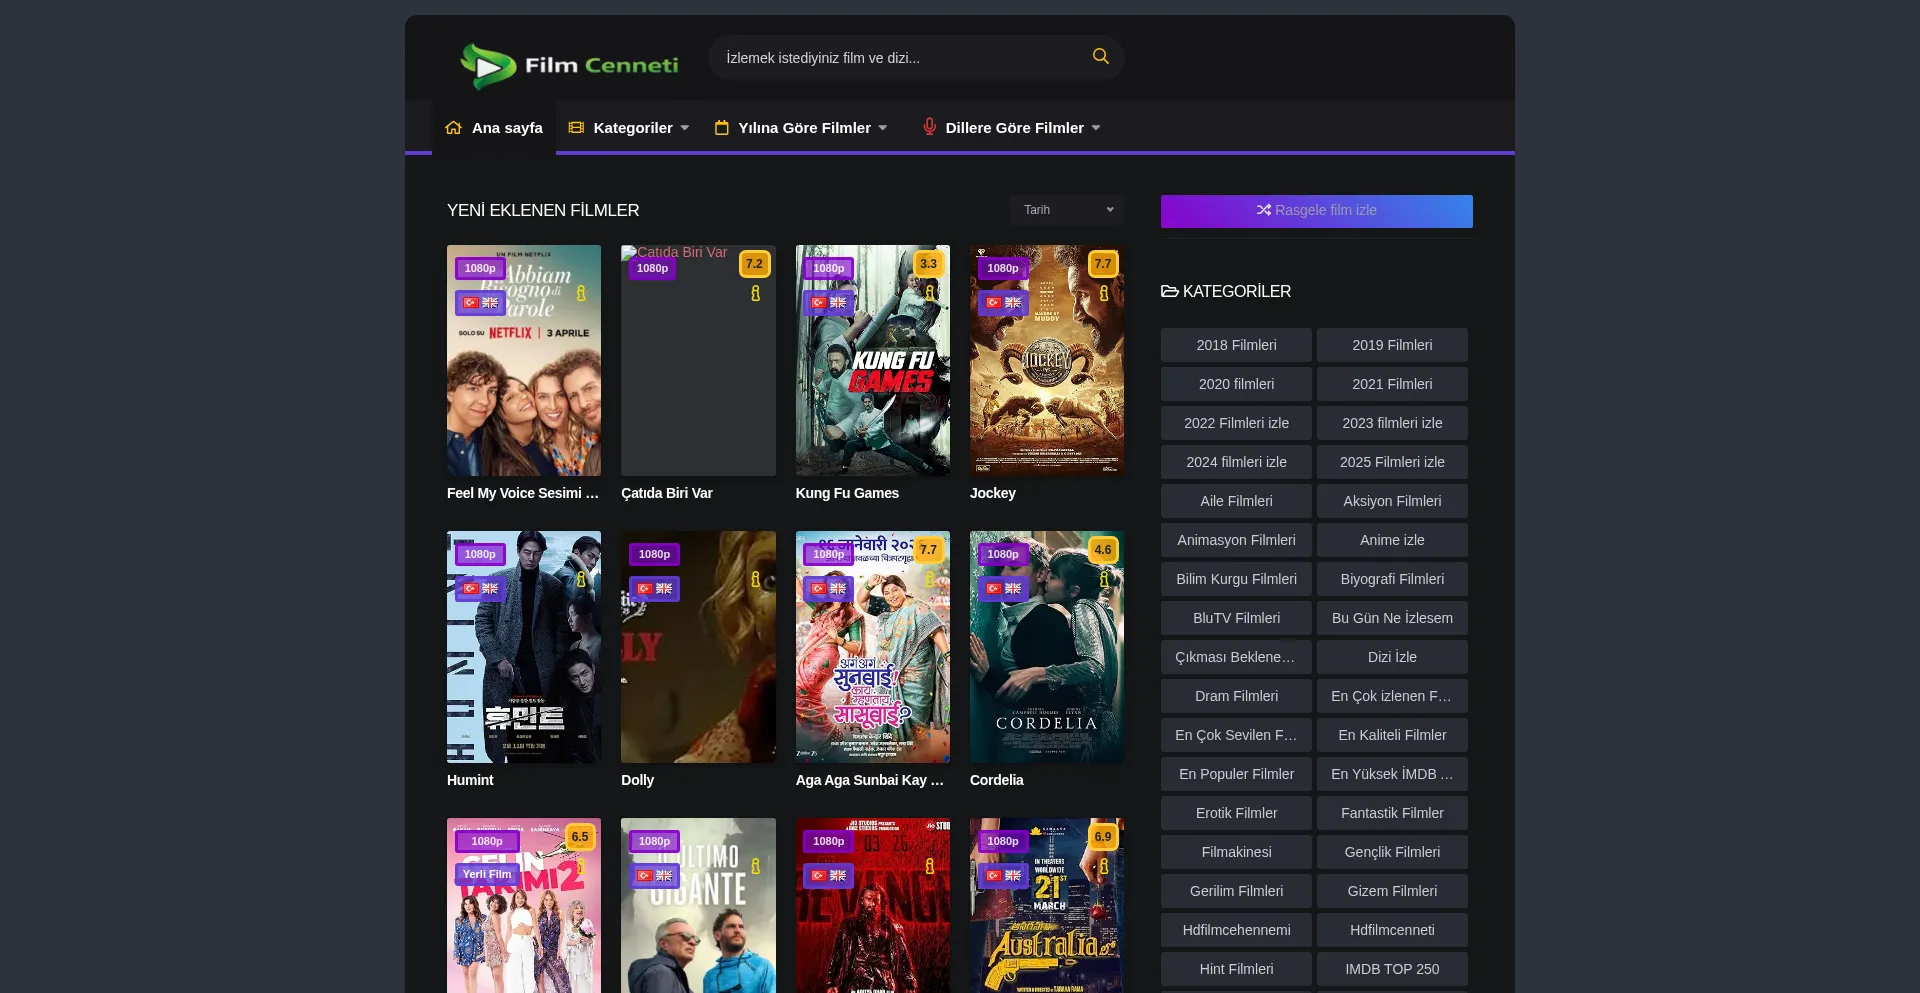The height and width of the screenshot is (993, 1920).
Task: Open the En Kaliteli Filmler category
Action: [x=1392, y=735]
